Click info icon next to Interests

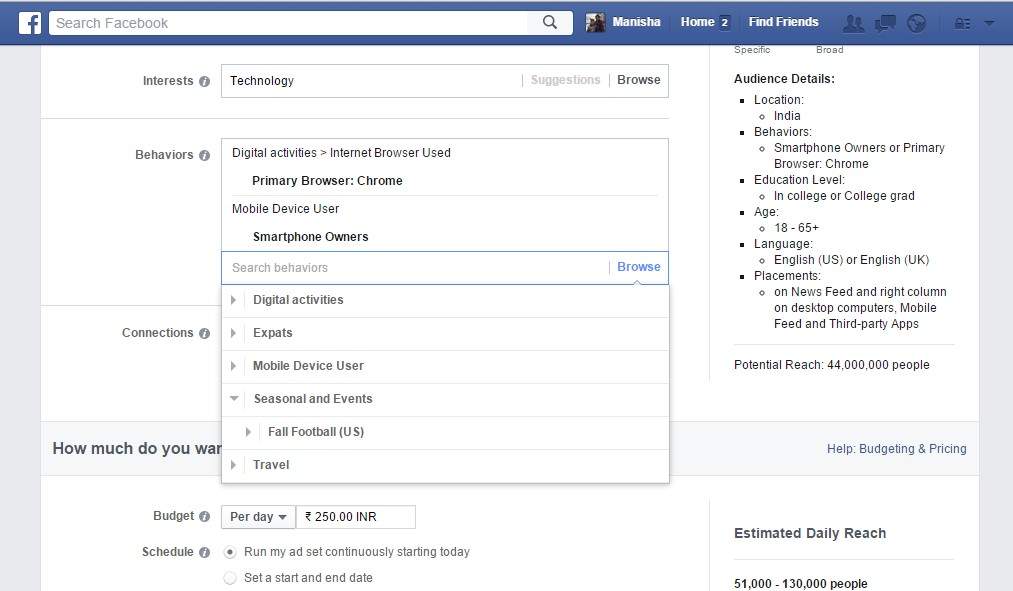click(x=204, y=82)
